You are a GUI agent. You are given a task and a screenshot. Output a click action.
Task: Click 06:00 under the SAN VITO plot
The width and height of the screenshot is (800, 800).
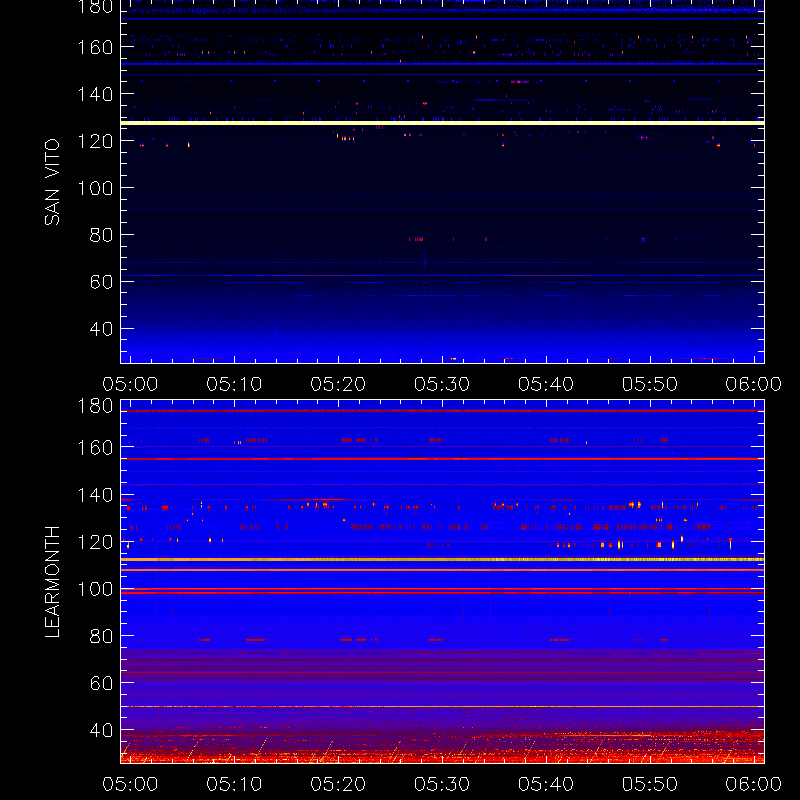(x=754, y=384)
